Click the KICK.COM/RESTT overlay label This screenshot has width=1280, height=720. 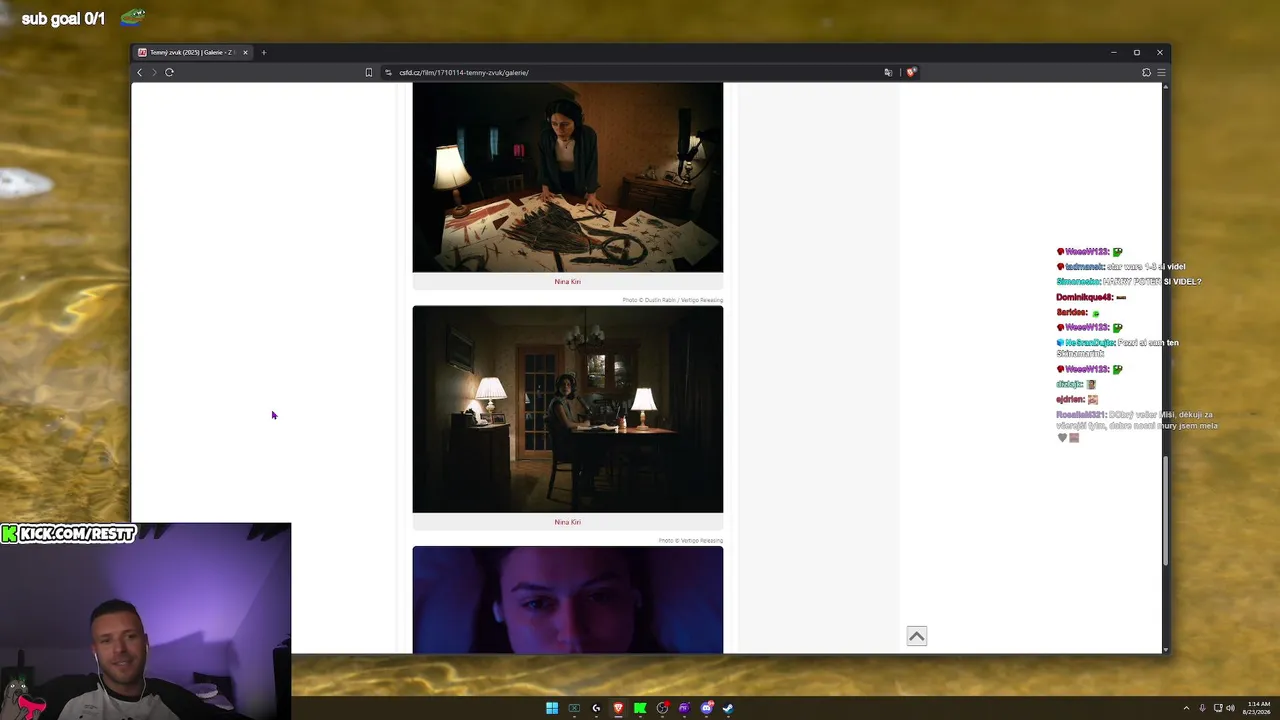(x=68, y=534)
